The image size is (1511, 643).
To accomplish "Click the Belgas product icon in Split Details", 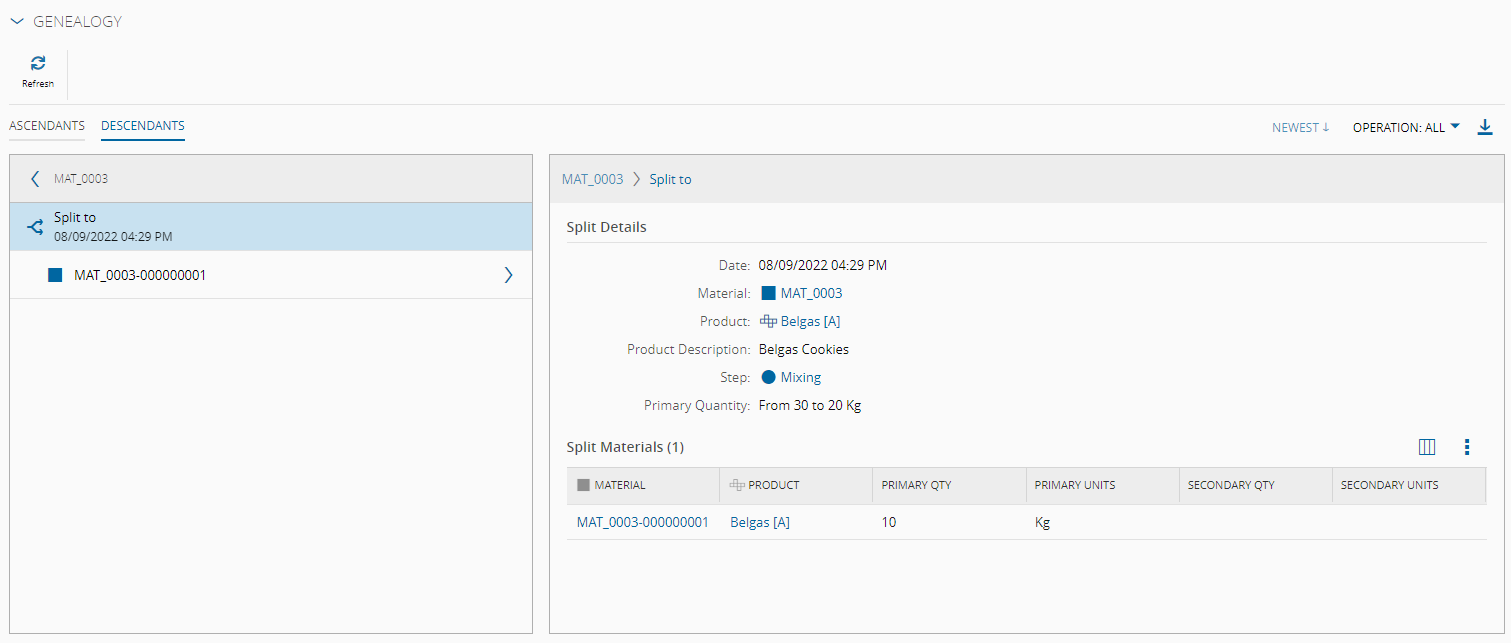I will 768,321.
